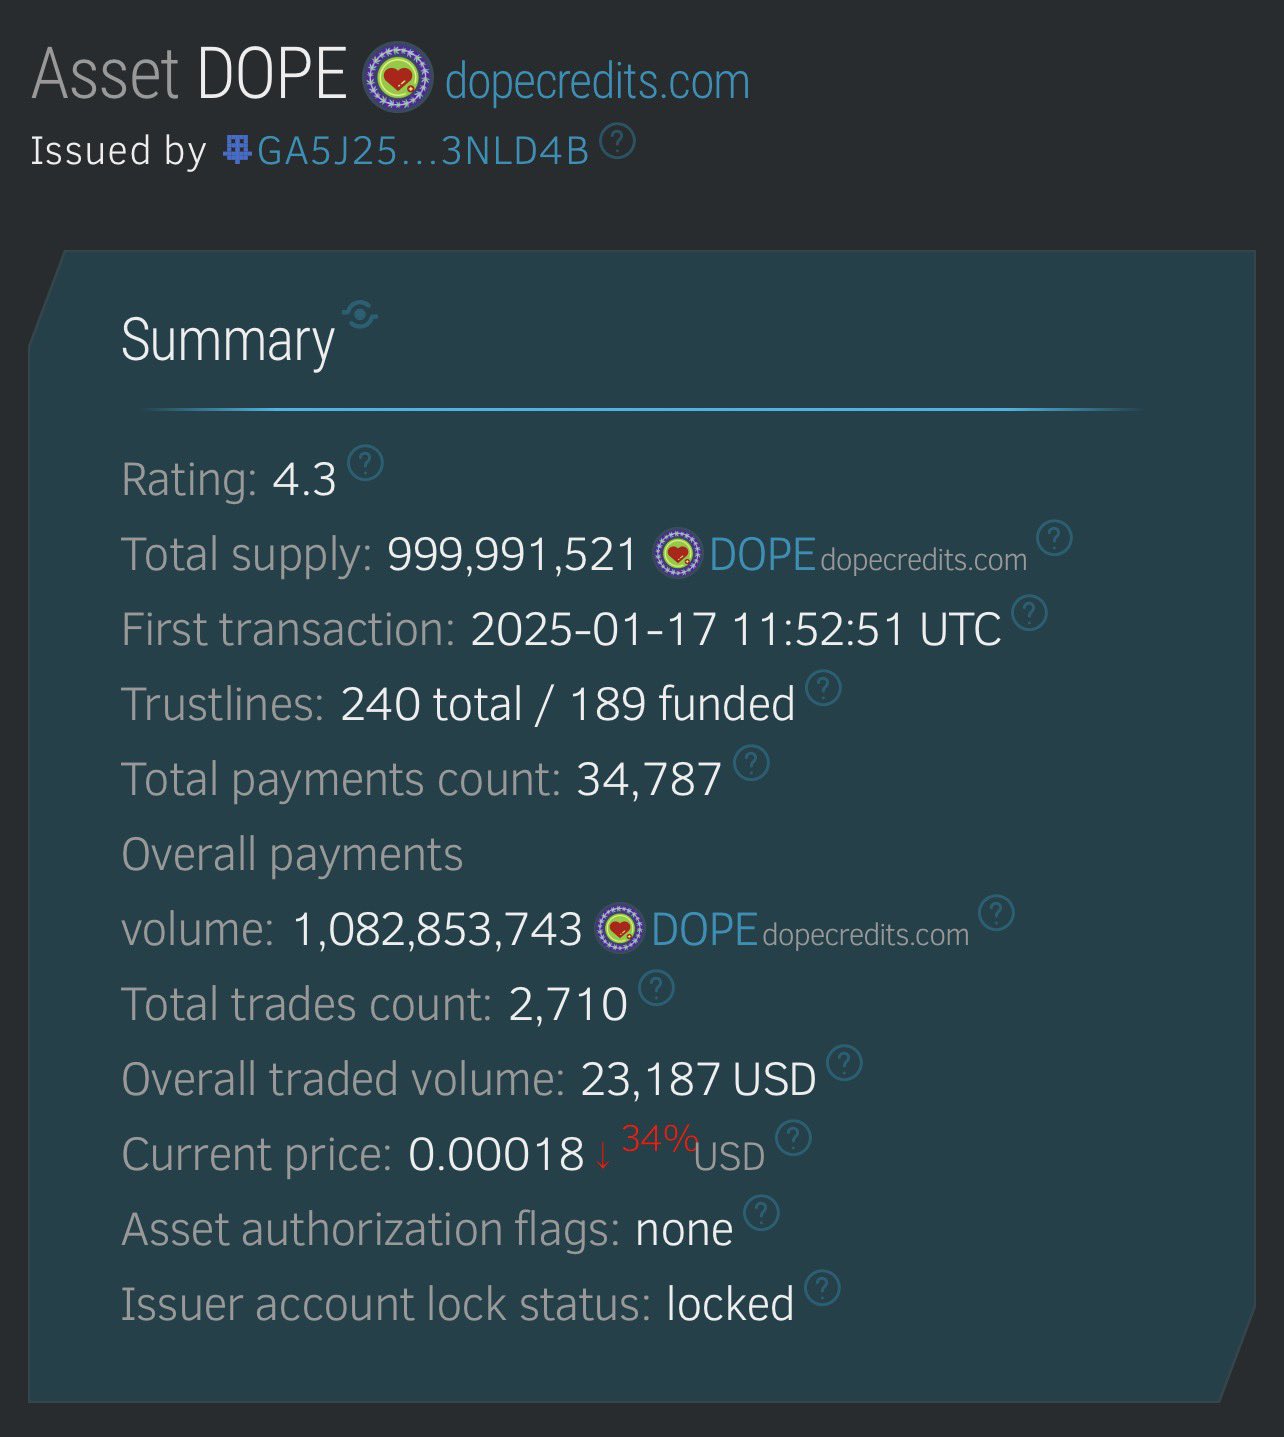Click the help icon next to Overall traded volume
This screenshot has height=1437, width=1284.
pyautogui.click(x=844, y=1063)
